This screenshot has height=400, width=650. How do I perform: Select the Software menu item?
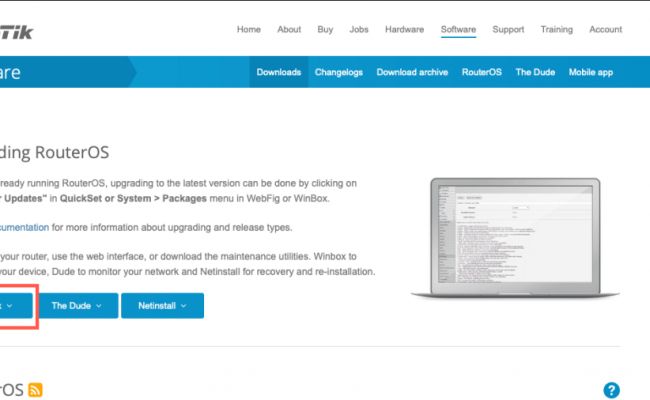coord(458,29)
